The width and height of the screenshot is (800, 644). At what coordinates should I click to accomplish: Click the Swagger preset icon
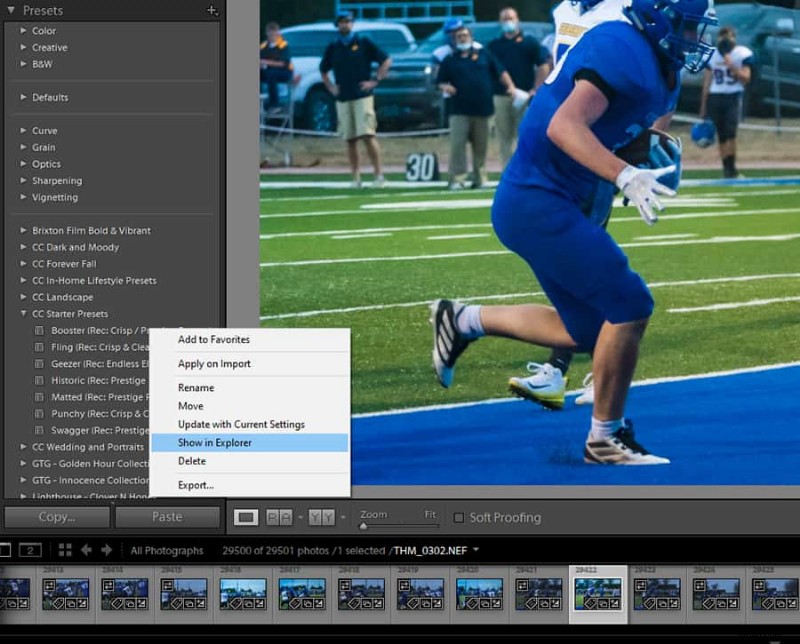pos(39,431)
